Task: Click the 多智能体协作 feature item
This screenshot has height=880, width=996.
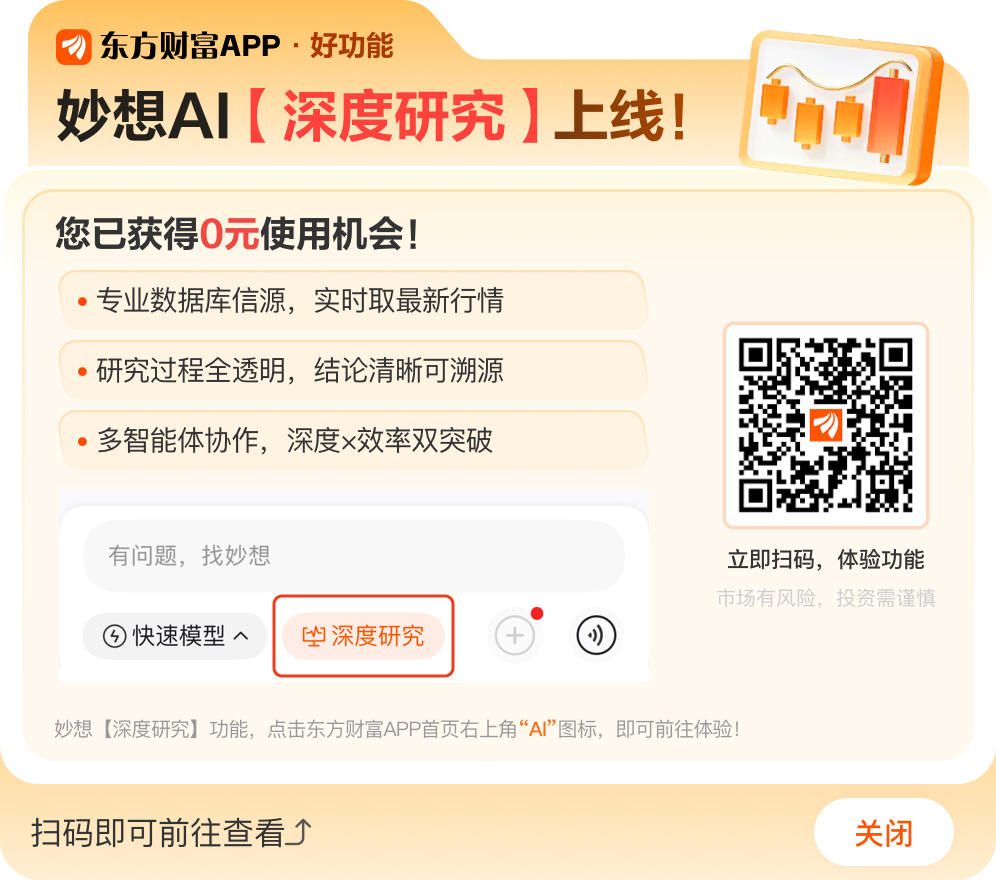Action: pos(353,440)
